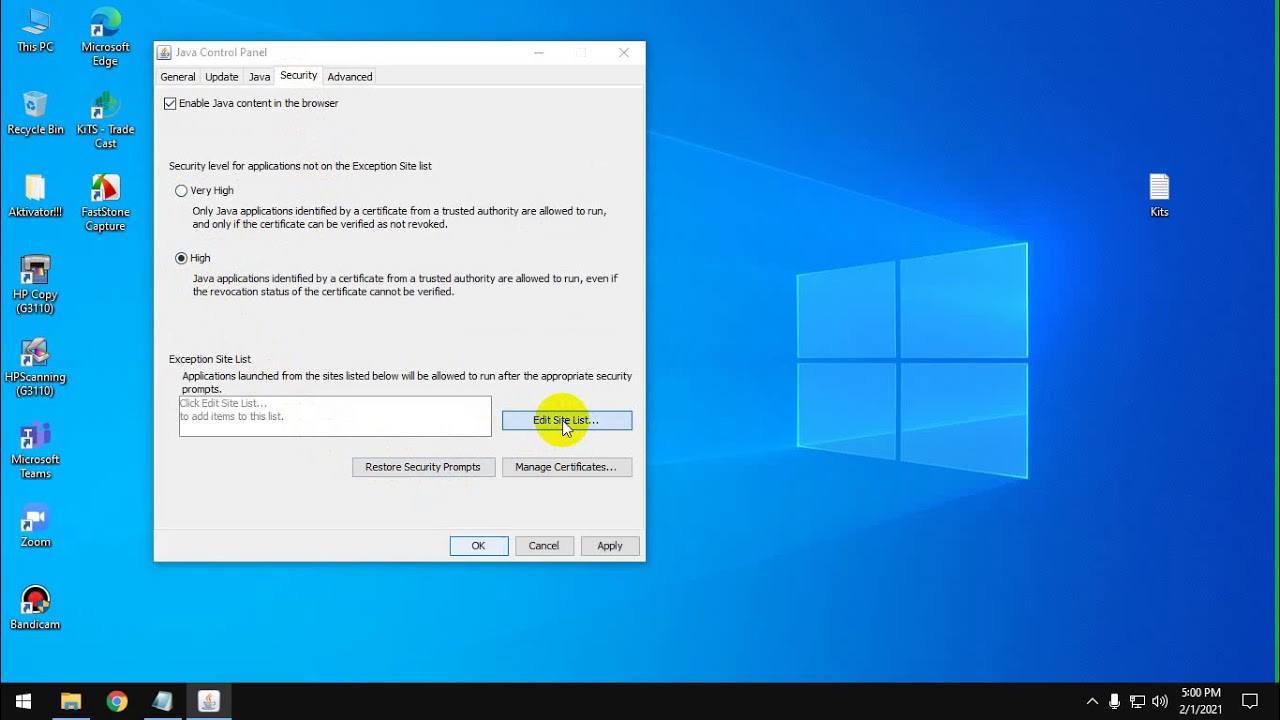This screenshot has height=720, width=1280.
Task: Minimize the Java Control Panel window
Action: pyautogui.click(x=539, y=52)
